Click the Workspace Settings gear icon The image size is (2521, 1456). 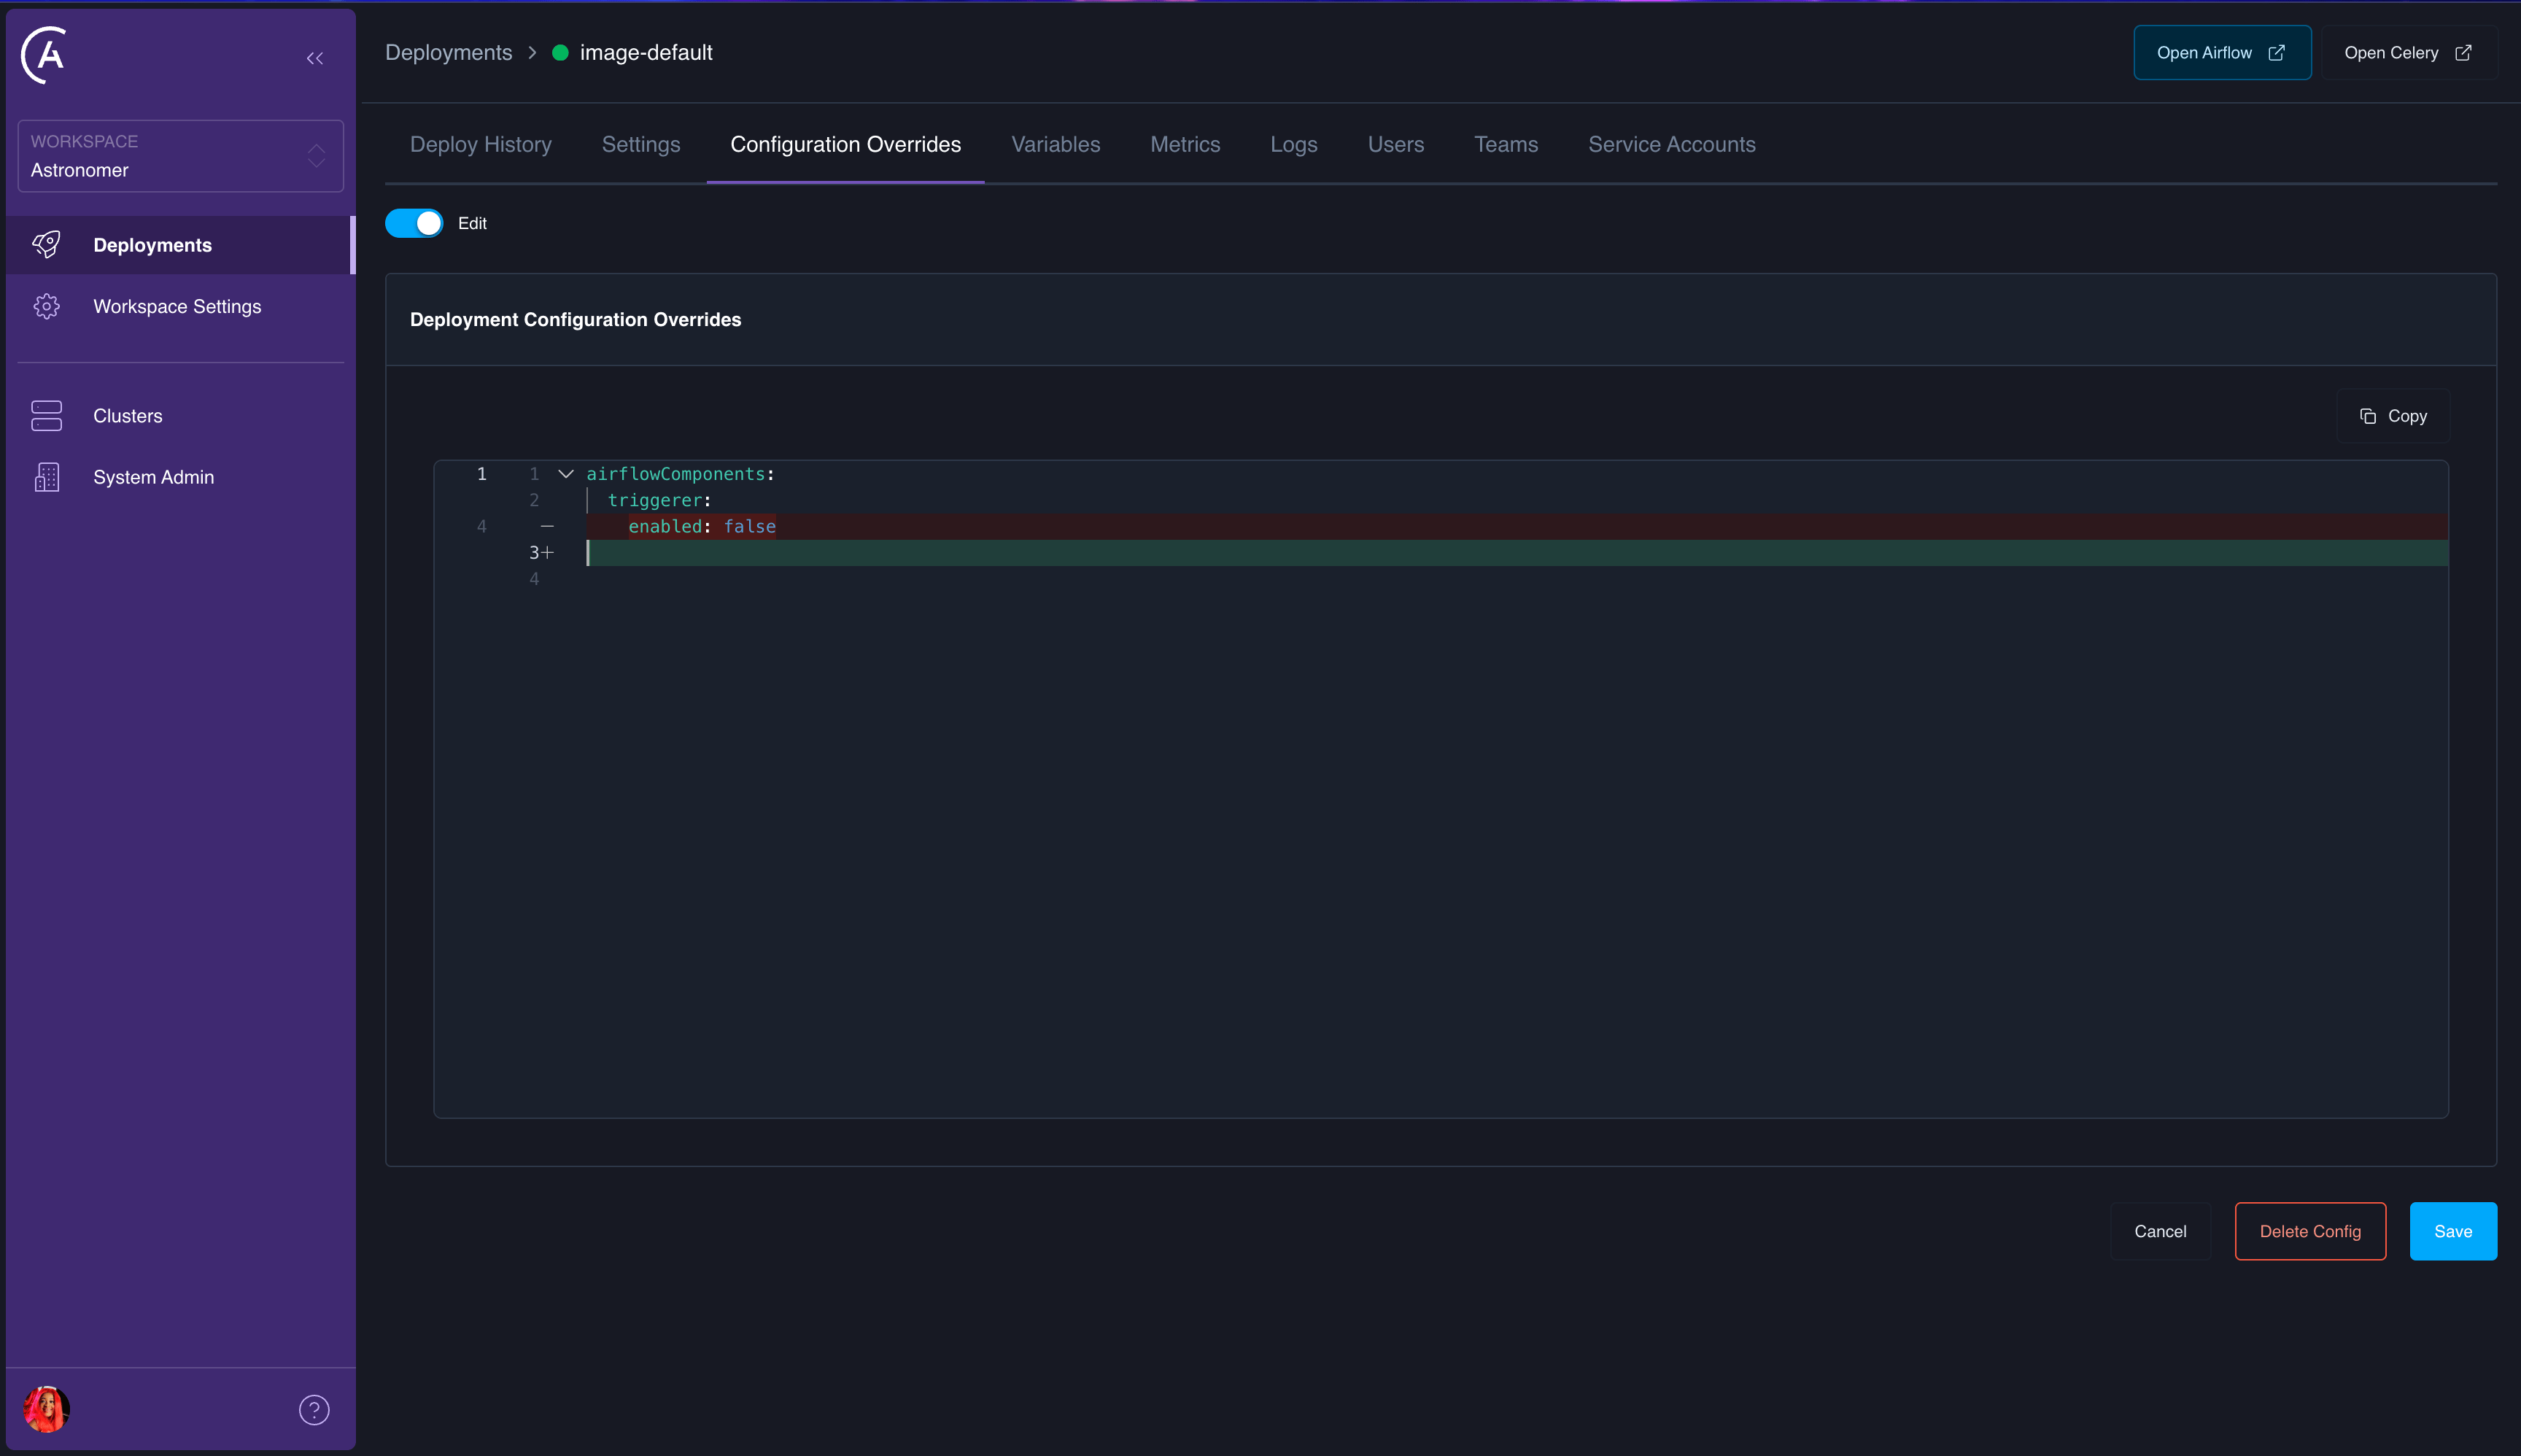[46, 307]
